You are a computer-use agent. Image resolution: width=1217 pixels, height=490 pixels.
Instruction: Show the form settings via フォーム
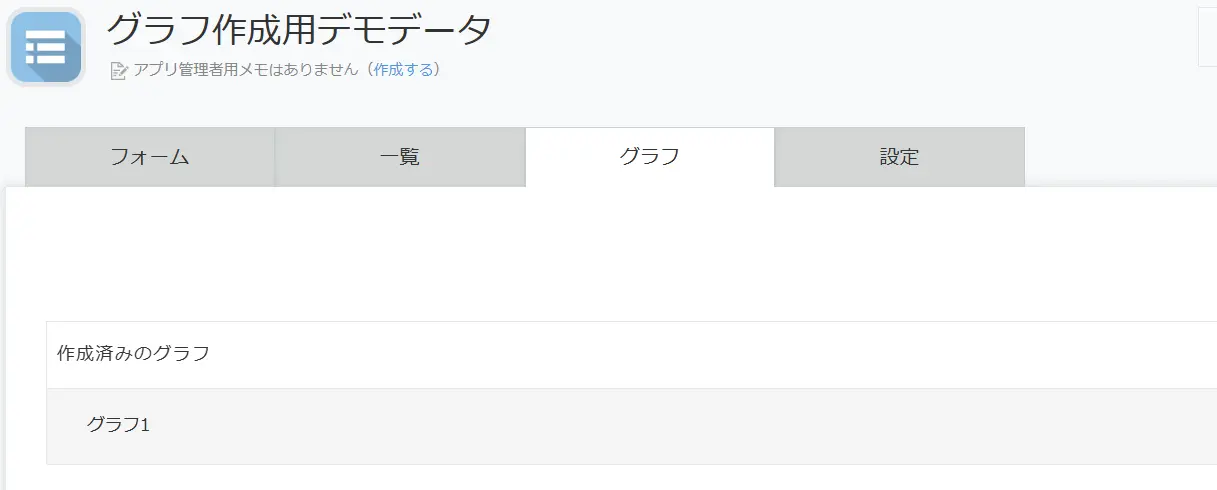coord(150,157)
